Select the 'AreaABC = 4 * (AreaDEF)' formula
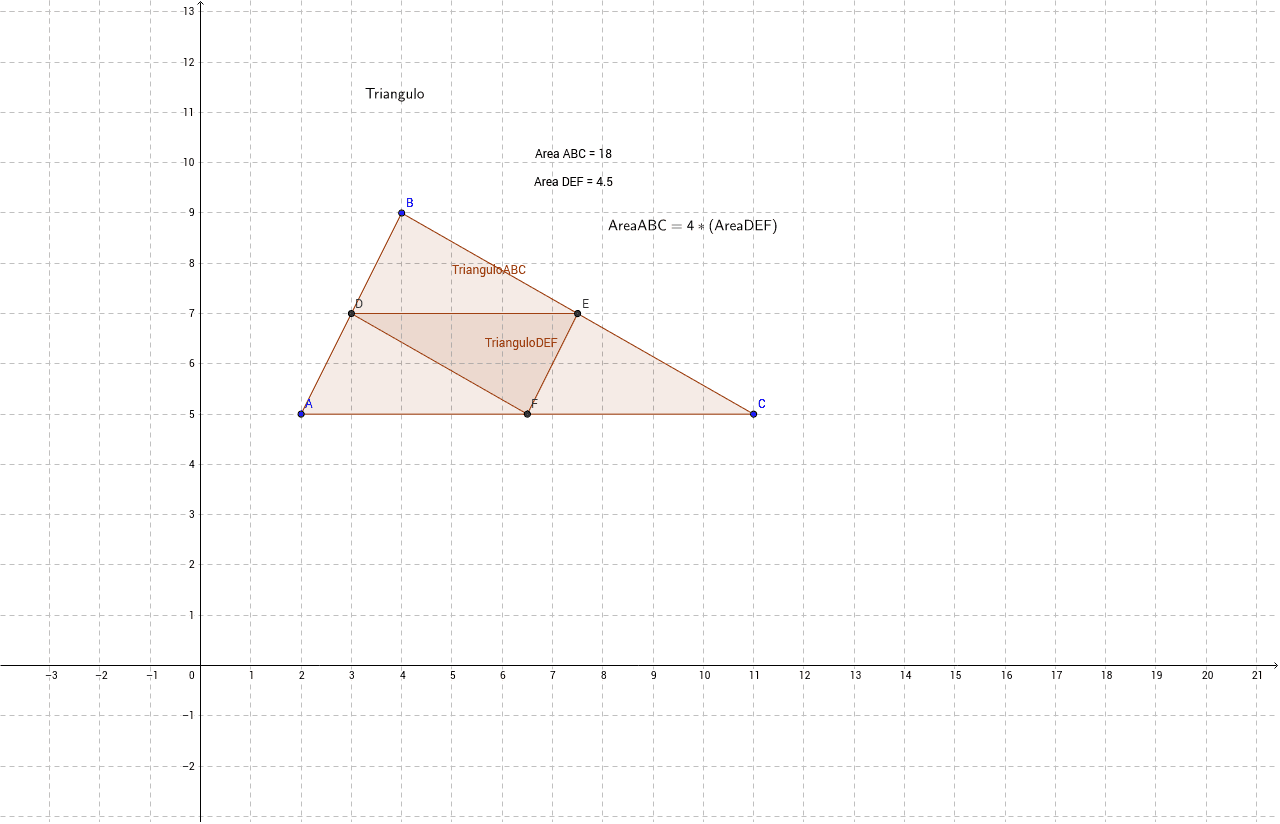Image resolution: width=1280 pixels, height=824 pixels. (692, 226)
